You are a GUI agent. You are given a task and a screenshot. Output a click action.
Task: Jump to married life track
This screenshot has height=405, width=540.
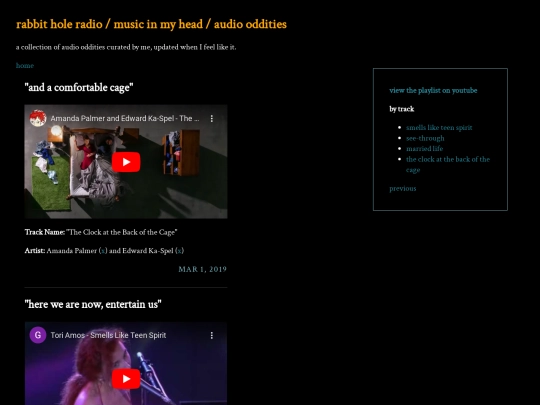tap(425, 149)
